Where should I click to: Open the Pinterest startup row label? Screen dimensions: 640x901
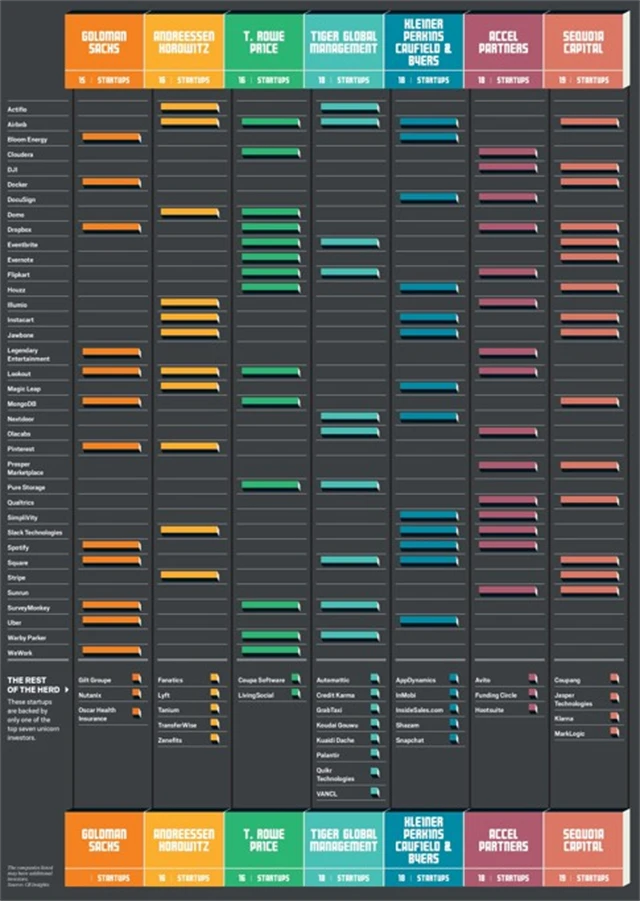tap(21, 450)
